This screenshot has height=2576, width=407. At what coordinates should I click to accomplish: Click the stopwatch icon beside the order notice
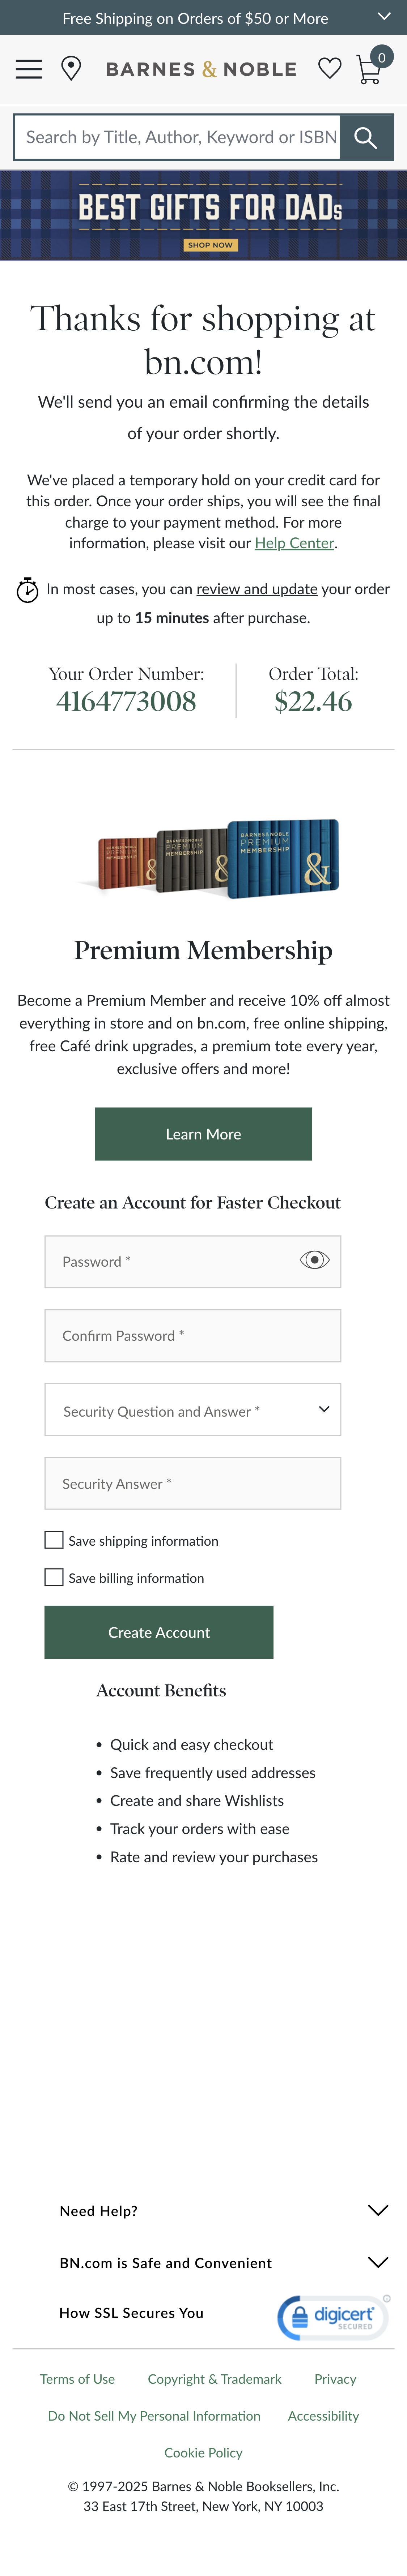[x=27, y=590]
